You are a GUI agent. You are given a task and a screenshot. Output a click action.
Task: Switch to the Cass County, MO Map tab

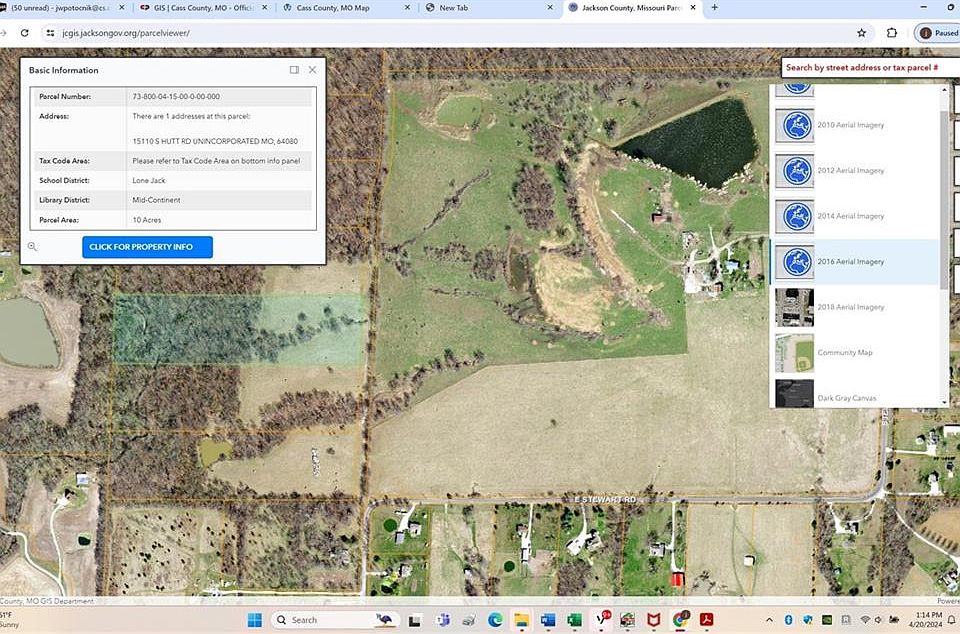tap(340, 8)
